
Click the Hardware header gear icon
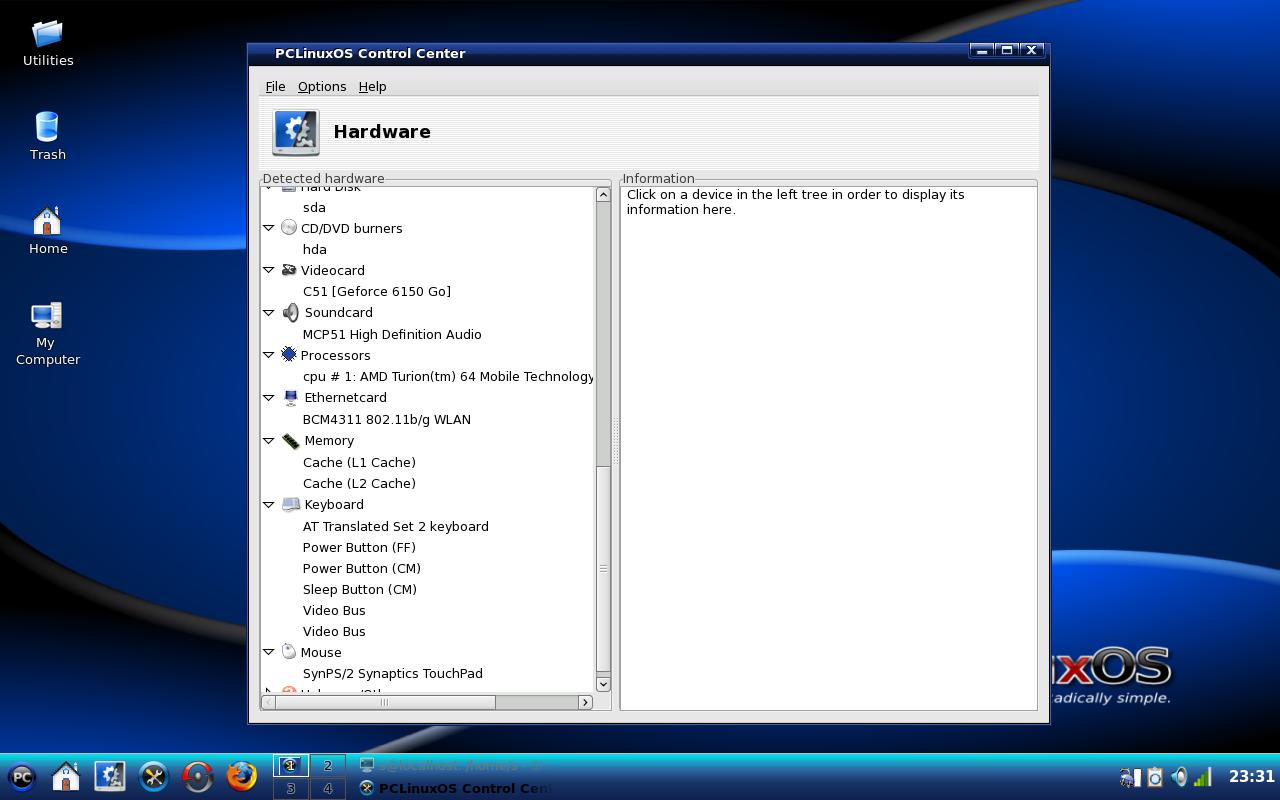[296, 132]
